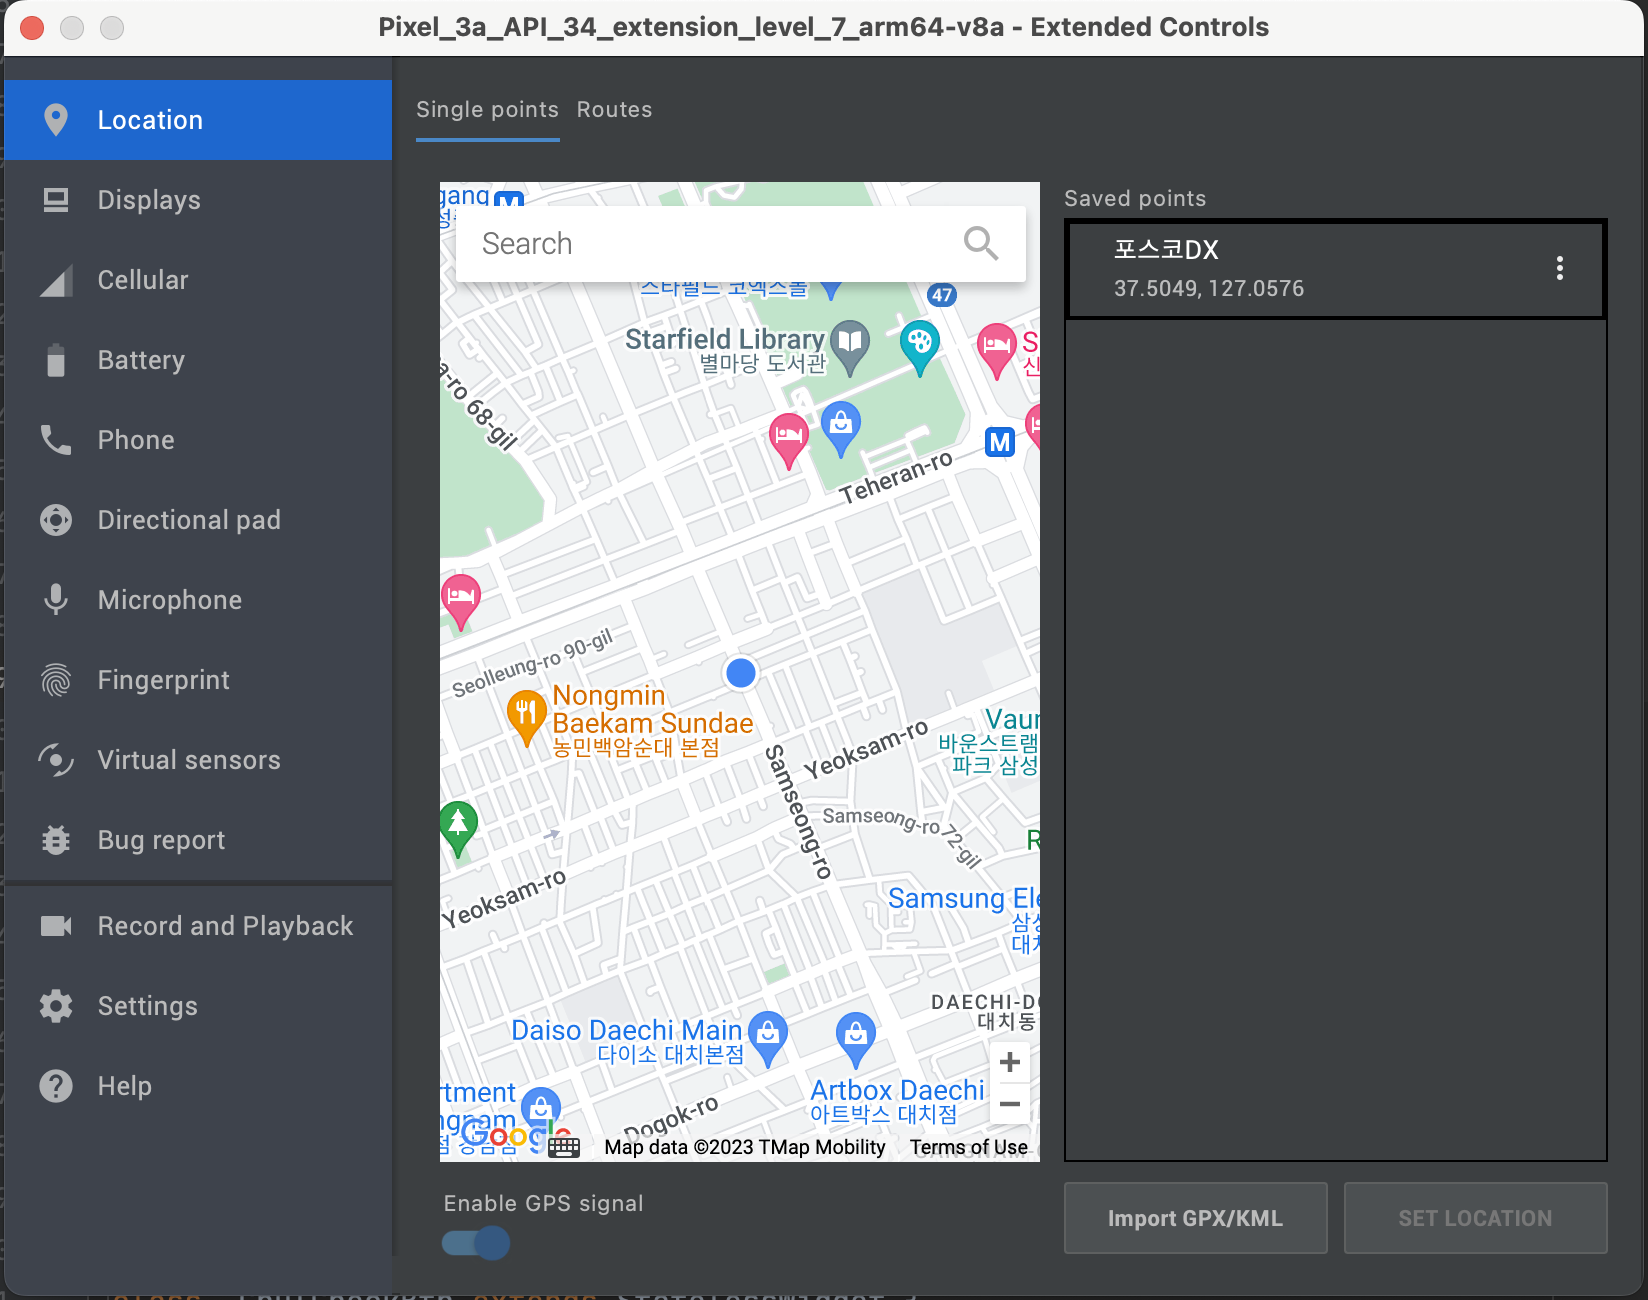Click the Record and Playback camera icon

[x=56, y=926]
